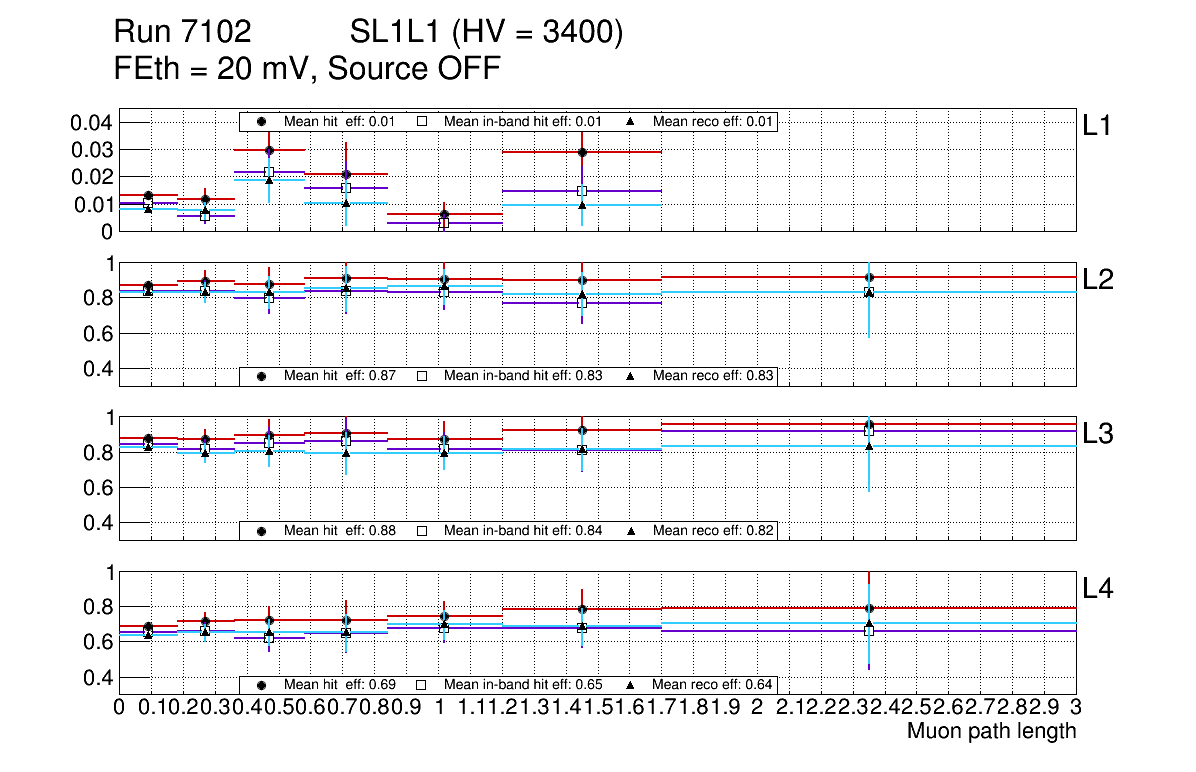Click the triangle marker in L1 legend

[631, 121]
